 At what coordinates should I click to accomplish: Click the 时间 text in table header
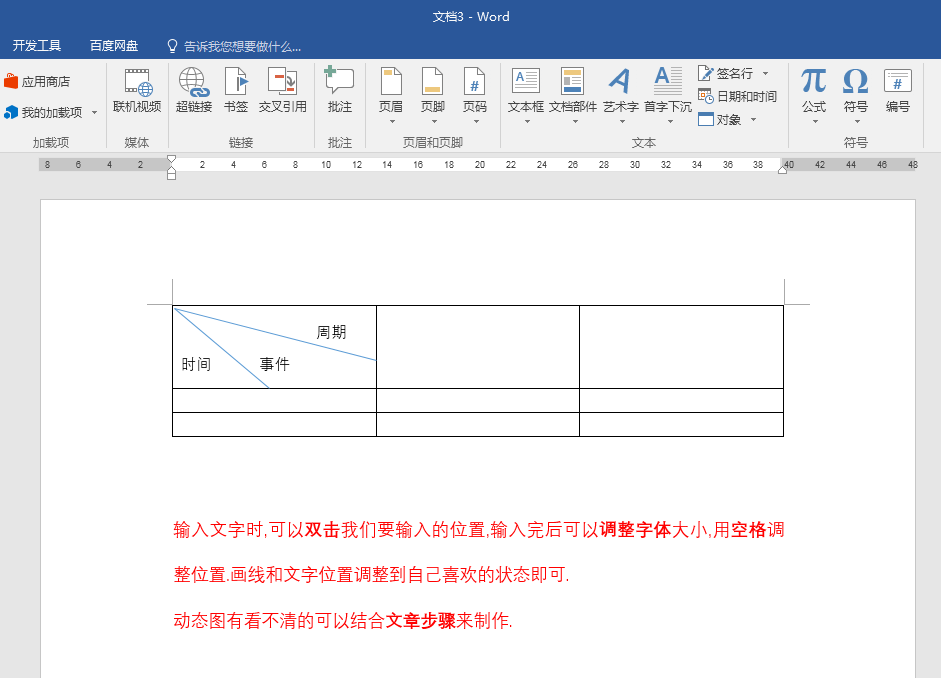click(x=196, y=364)
